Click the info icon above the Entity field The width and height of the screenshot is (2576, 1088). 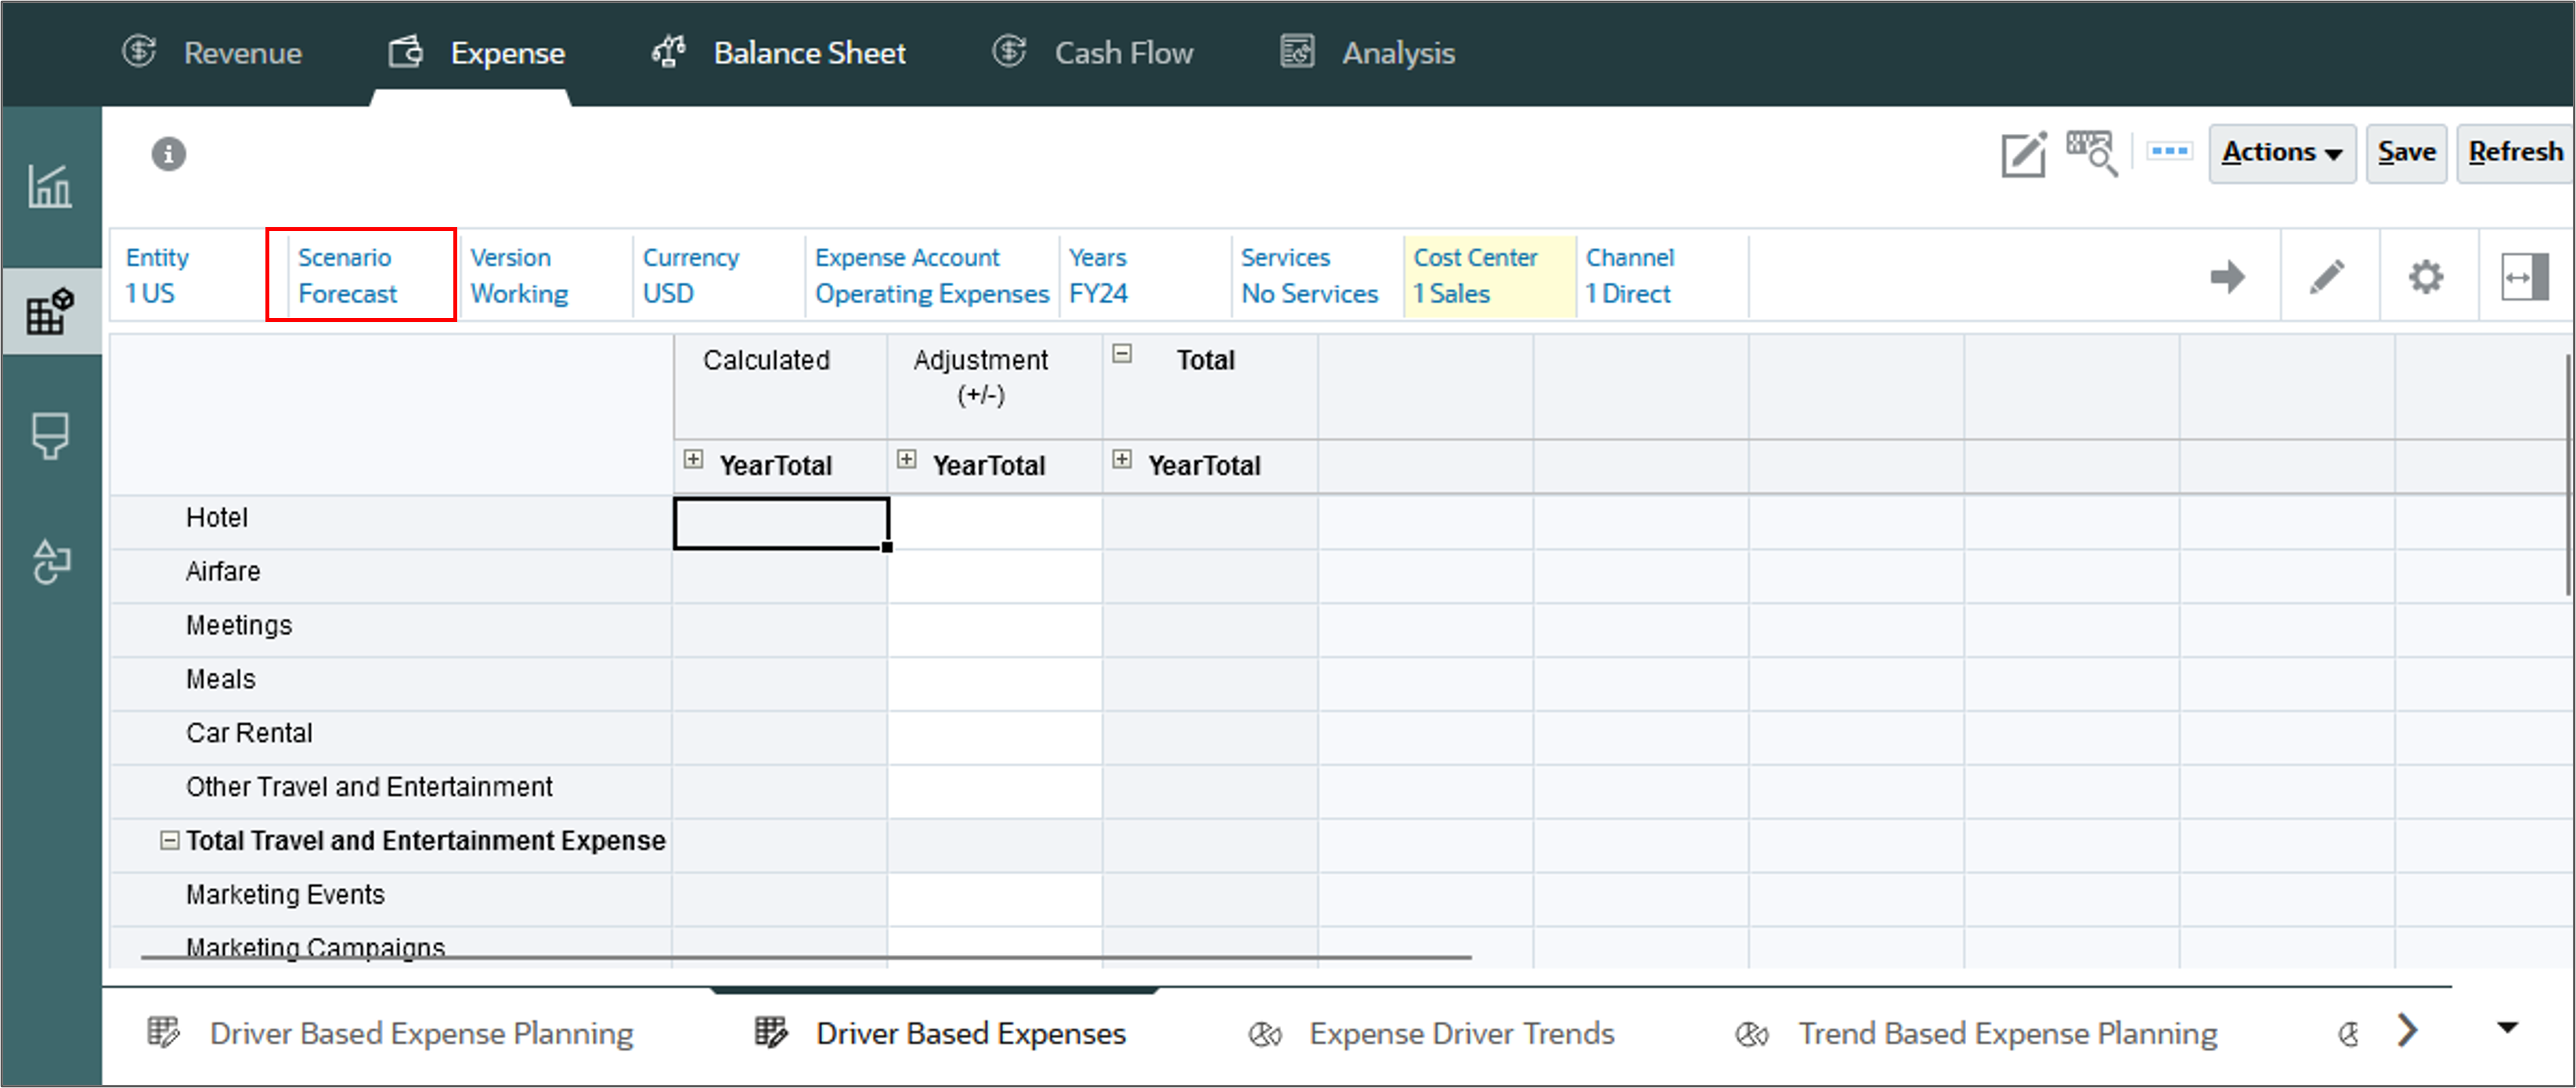(168, 154)
